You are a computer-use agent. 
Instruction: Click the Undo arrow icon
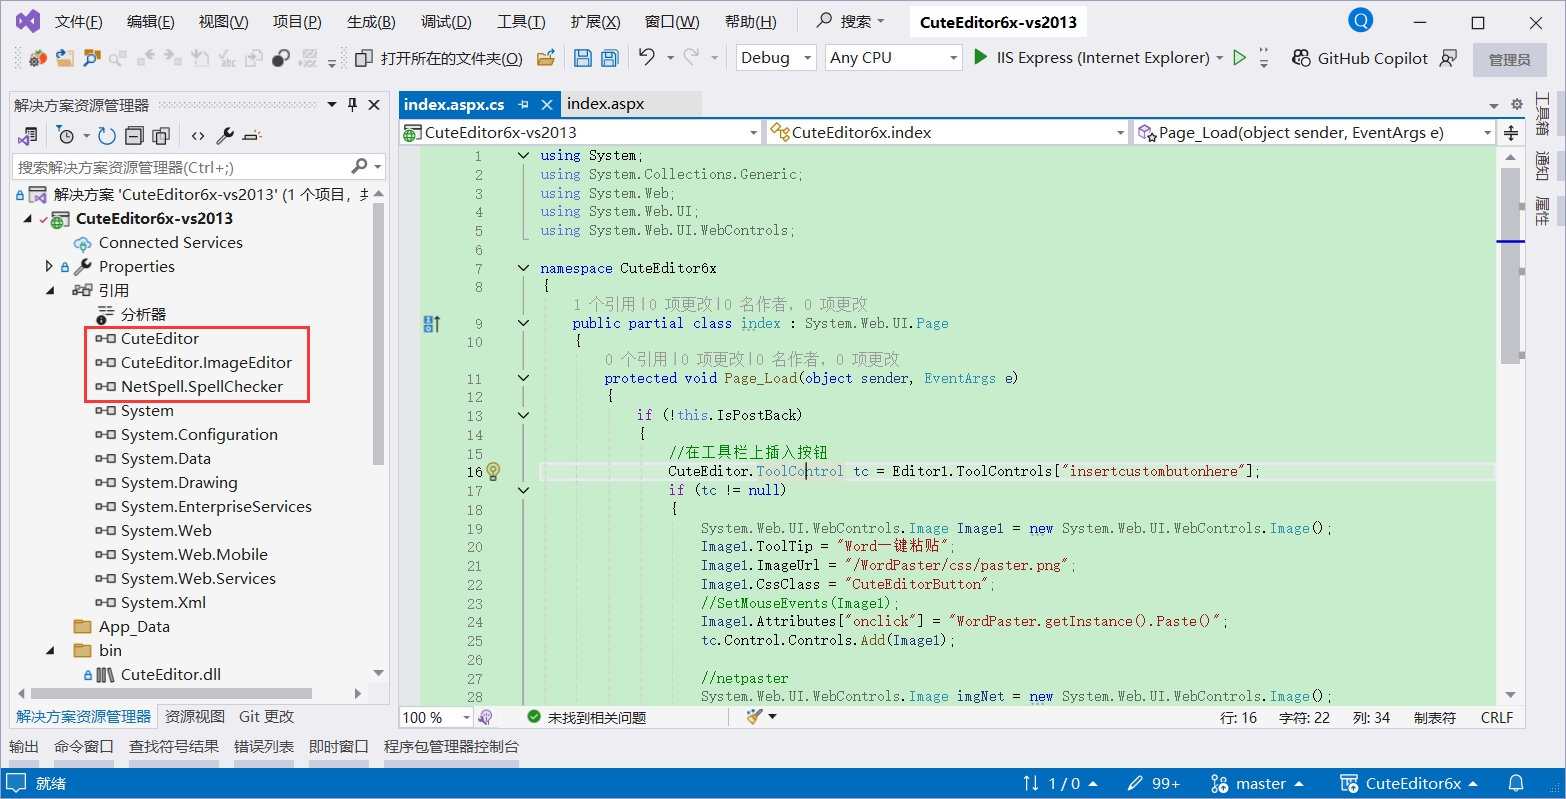pyautogui.click(x=647, y=58)
